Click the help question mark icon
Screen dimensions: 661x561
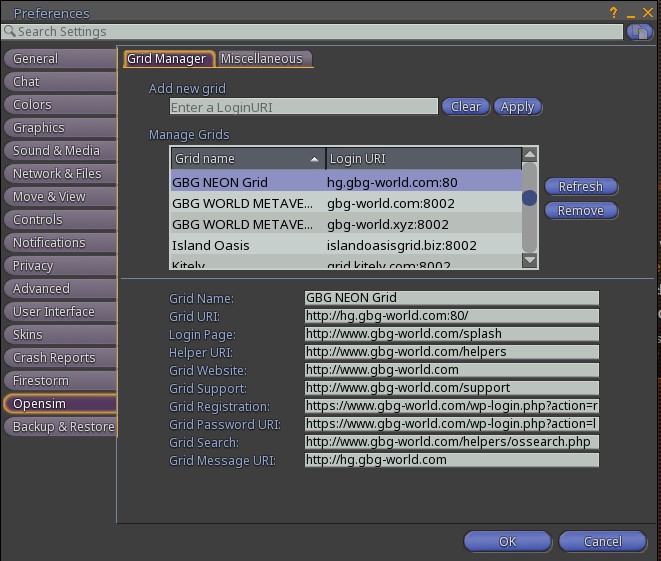tap(613, 13)
